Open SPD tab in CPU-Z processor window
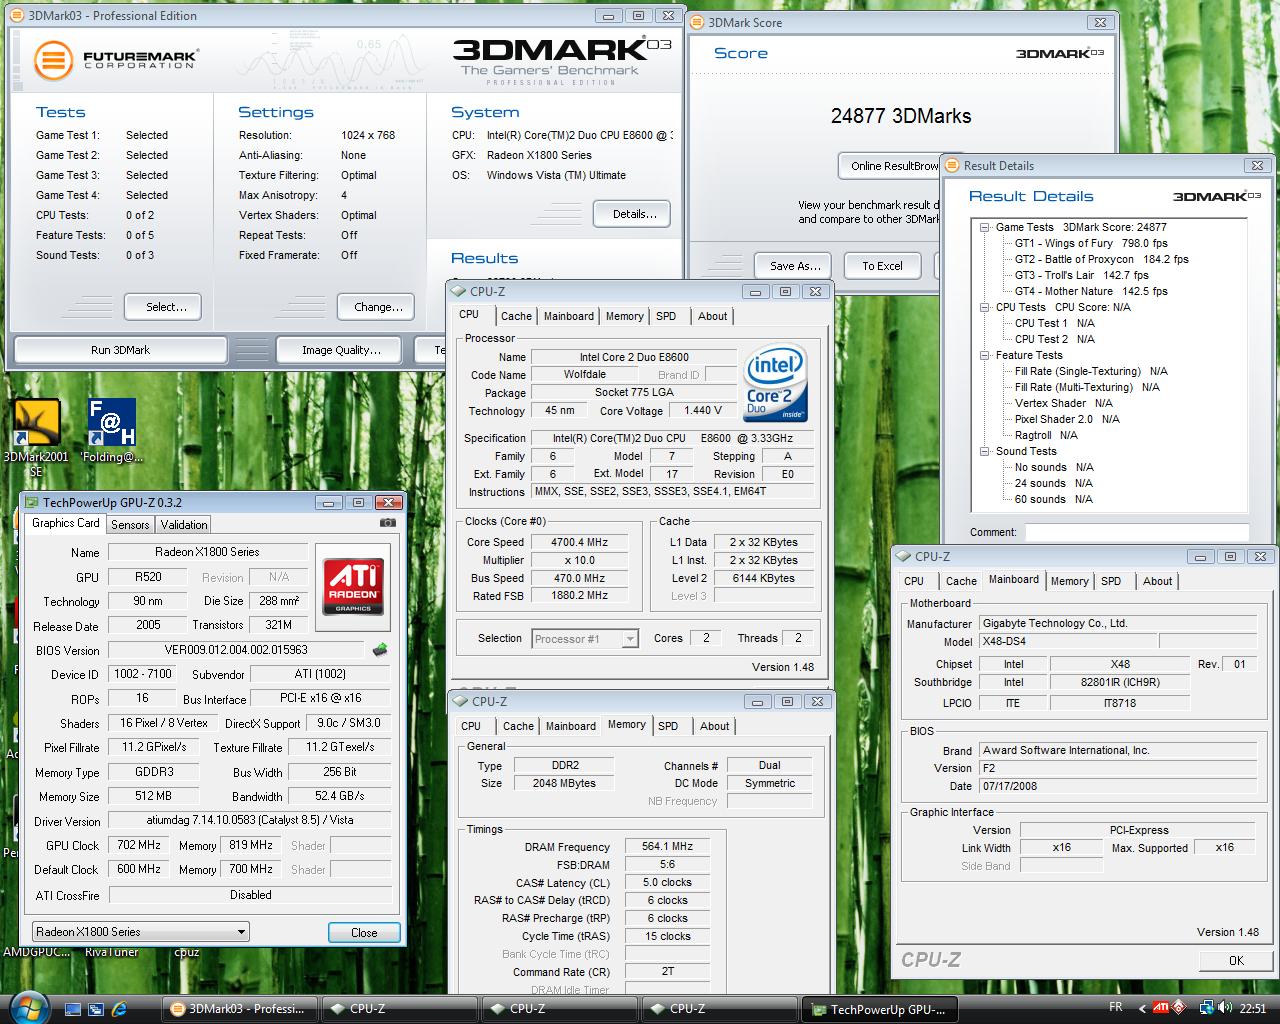This screenshot has height=1024, width=1280. click(x=666, y=316)
